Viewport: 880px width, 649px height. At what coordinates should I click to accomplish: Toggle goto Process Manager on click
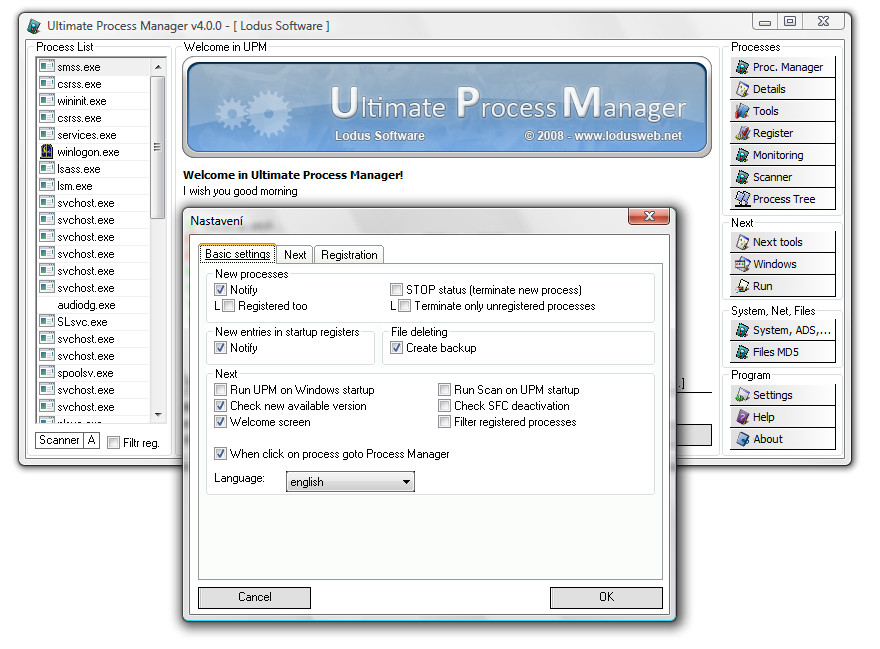(221, 454)
